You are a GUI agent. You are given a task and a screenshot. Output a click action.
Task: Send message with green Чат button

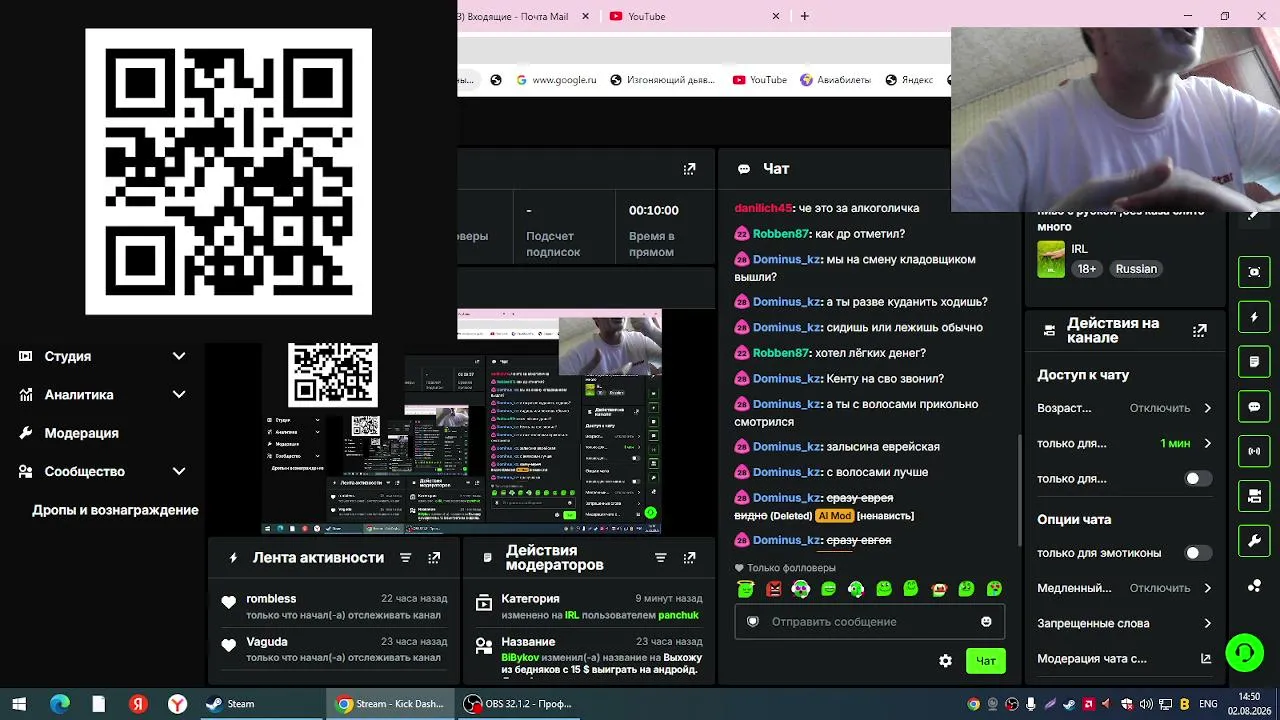[985, 661]
